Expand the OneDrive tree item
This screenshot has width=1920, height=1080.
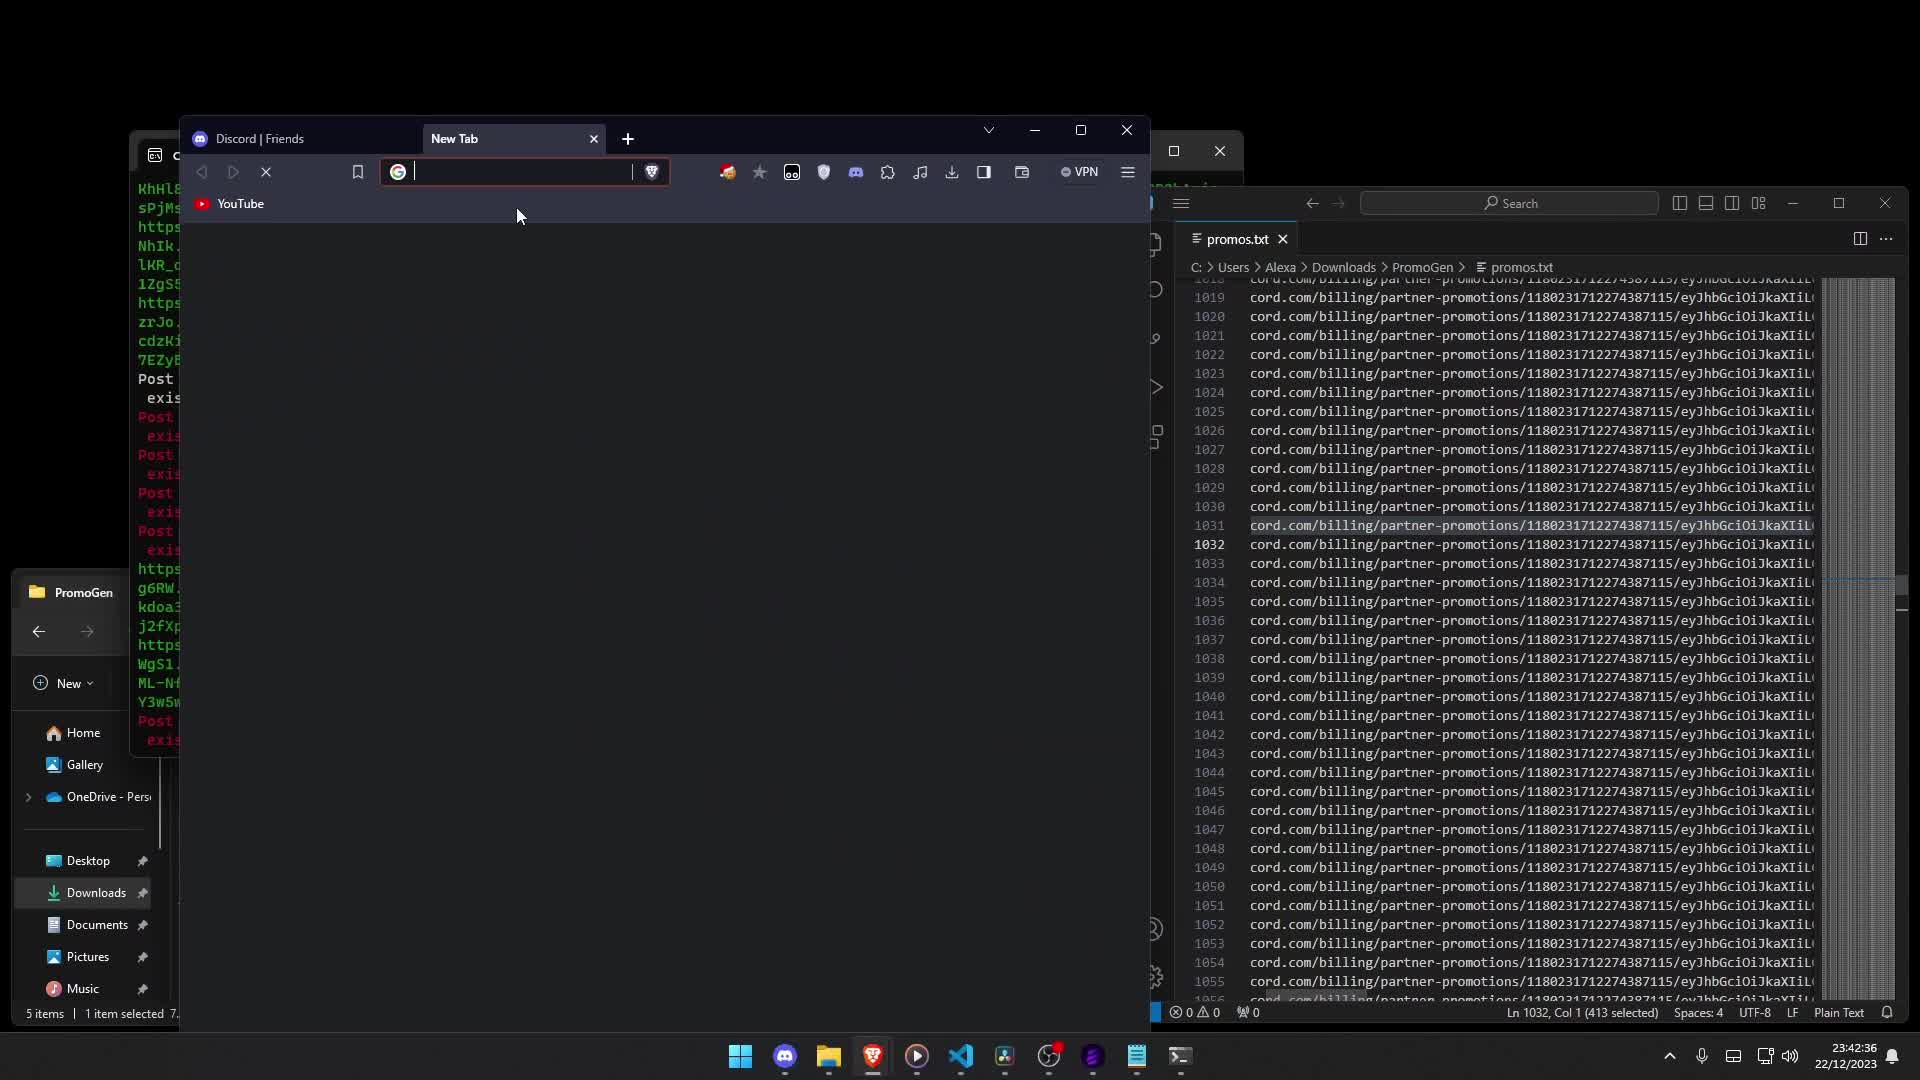28,797
